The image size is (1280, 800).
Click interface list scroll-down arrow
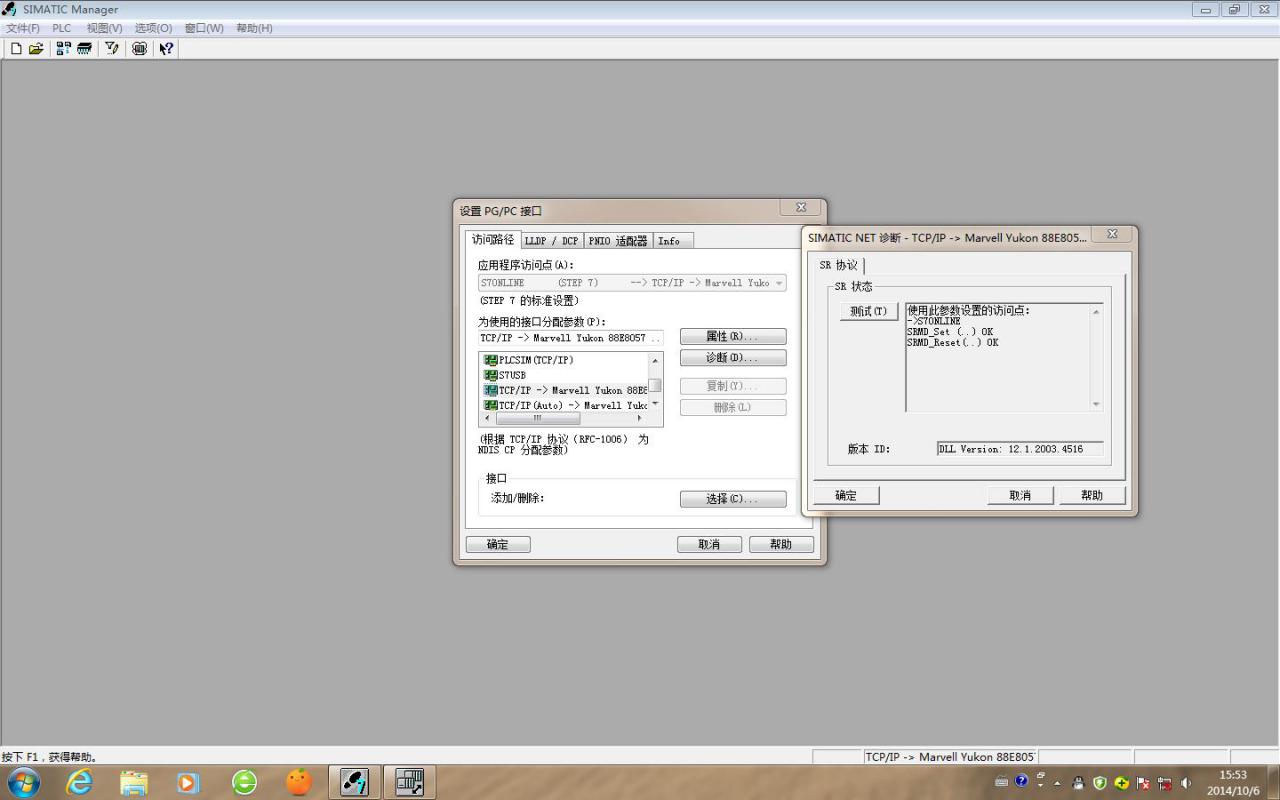pyautogui.click(x=656, y=405)
